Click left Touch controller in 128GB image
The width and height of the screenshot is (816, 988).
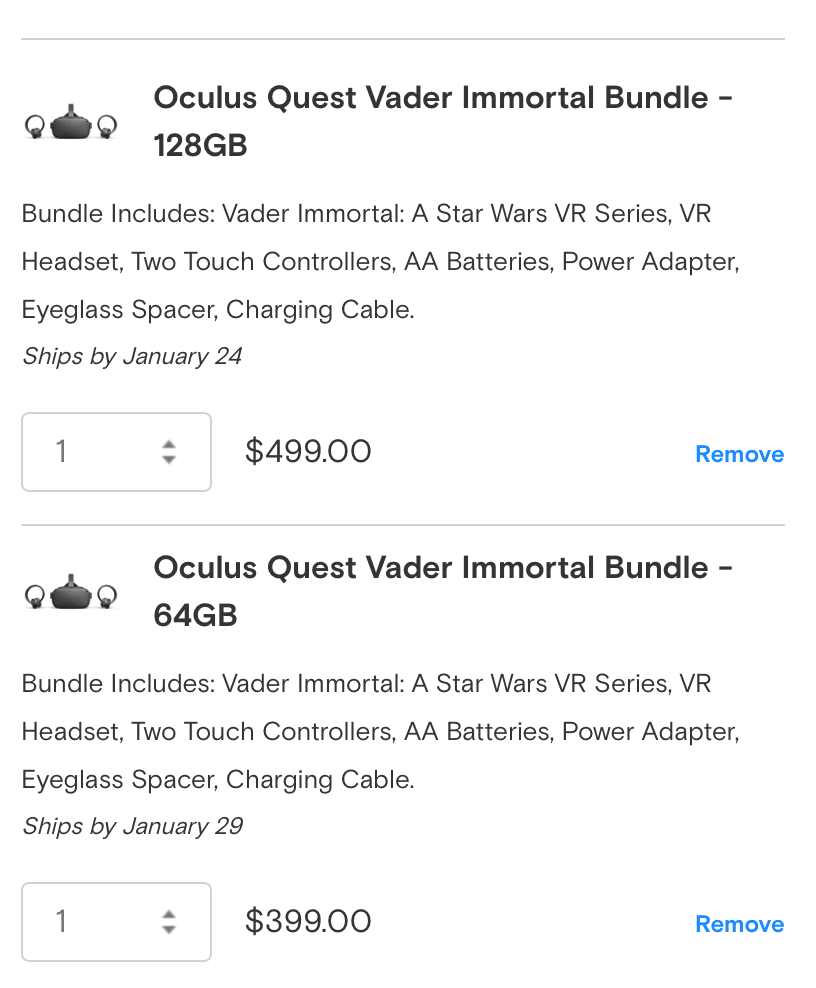(x=35, y=128)
